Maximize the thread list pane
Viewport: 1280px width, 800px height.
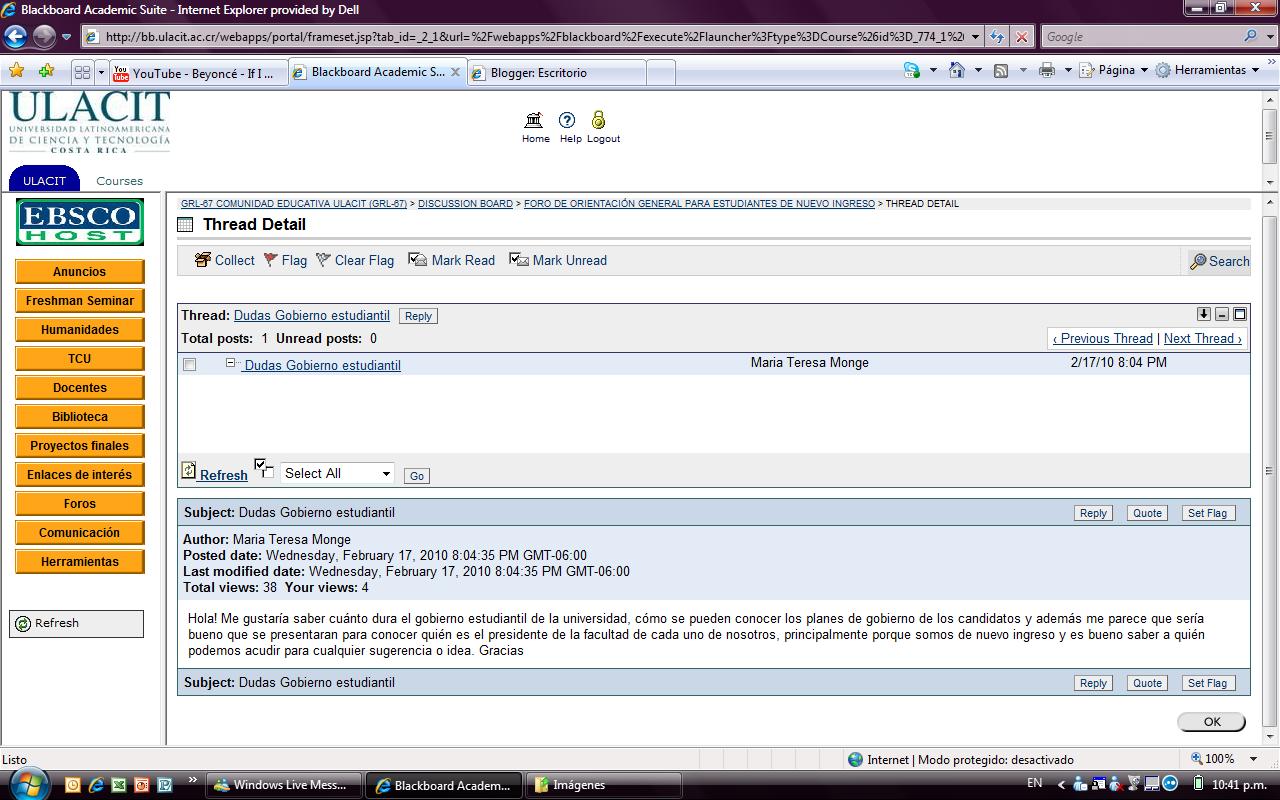pos(1240,314)
